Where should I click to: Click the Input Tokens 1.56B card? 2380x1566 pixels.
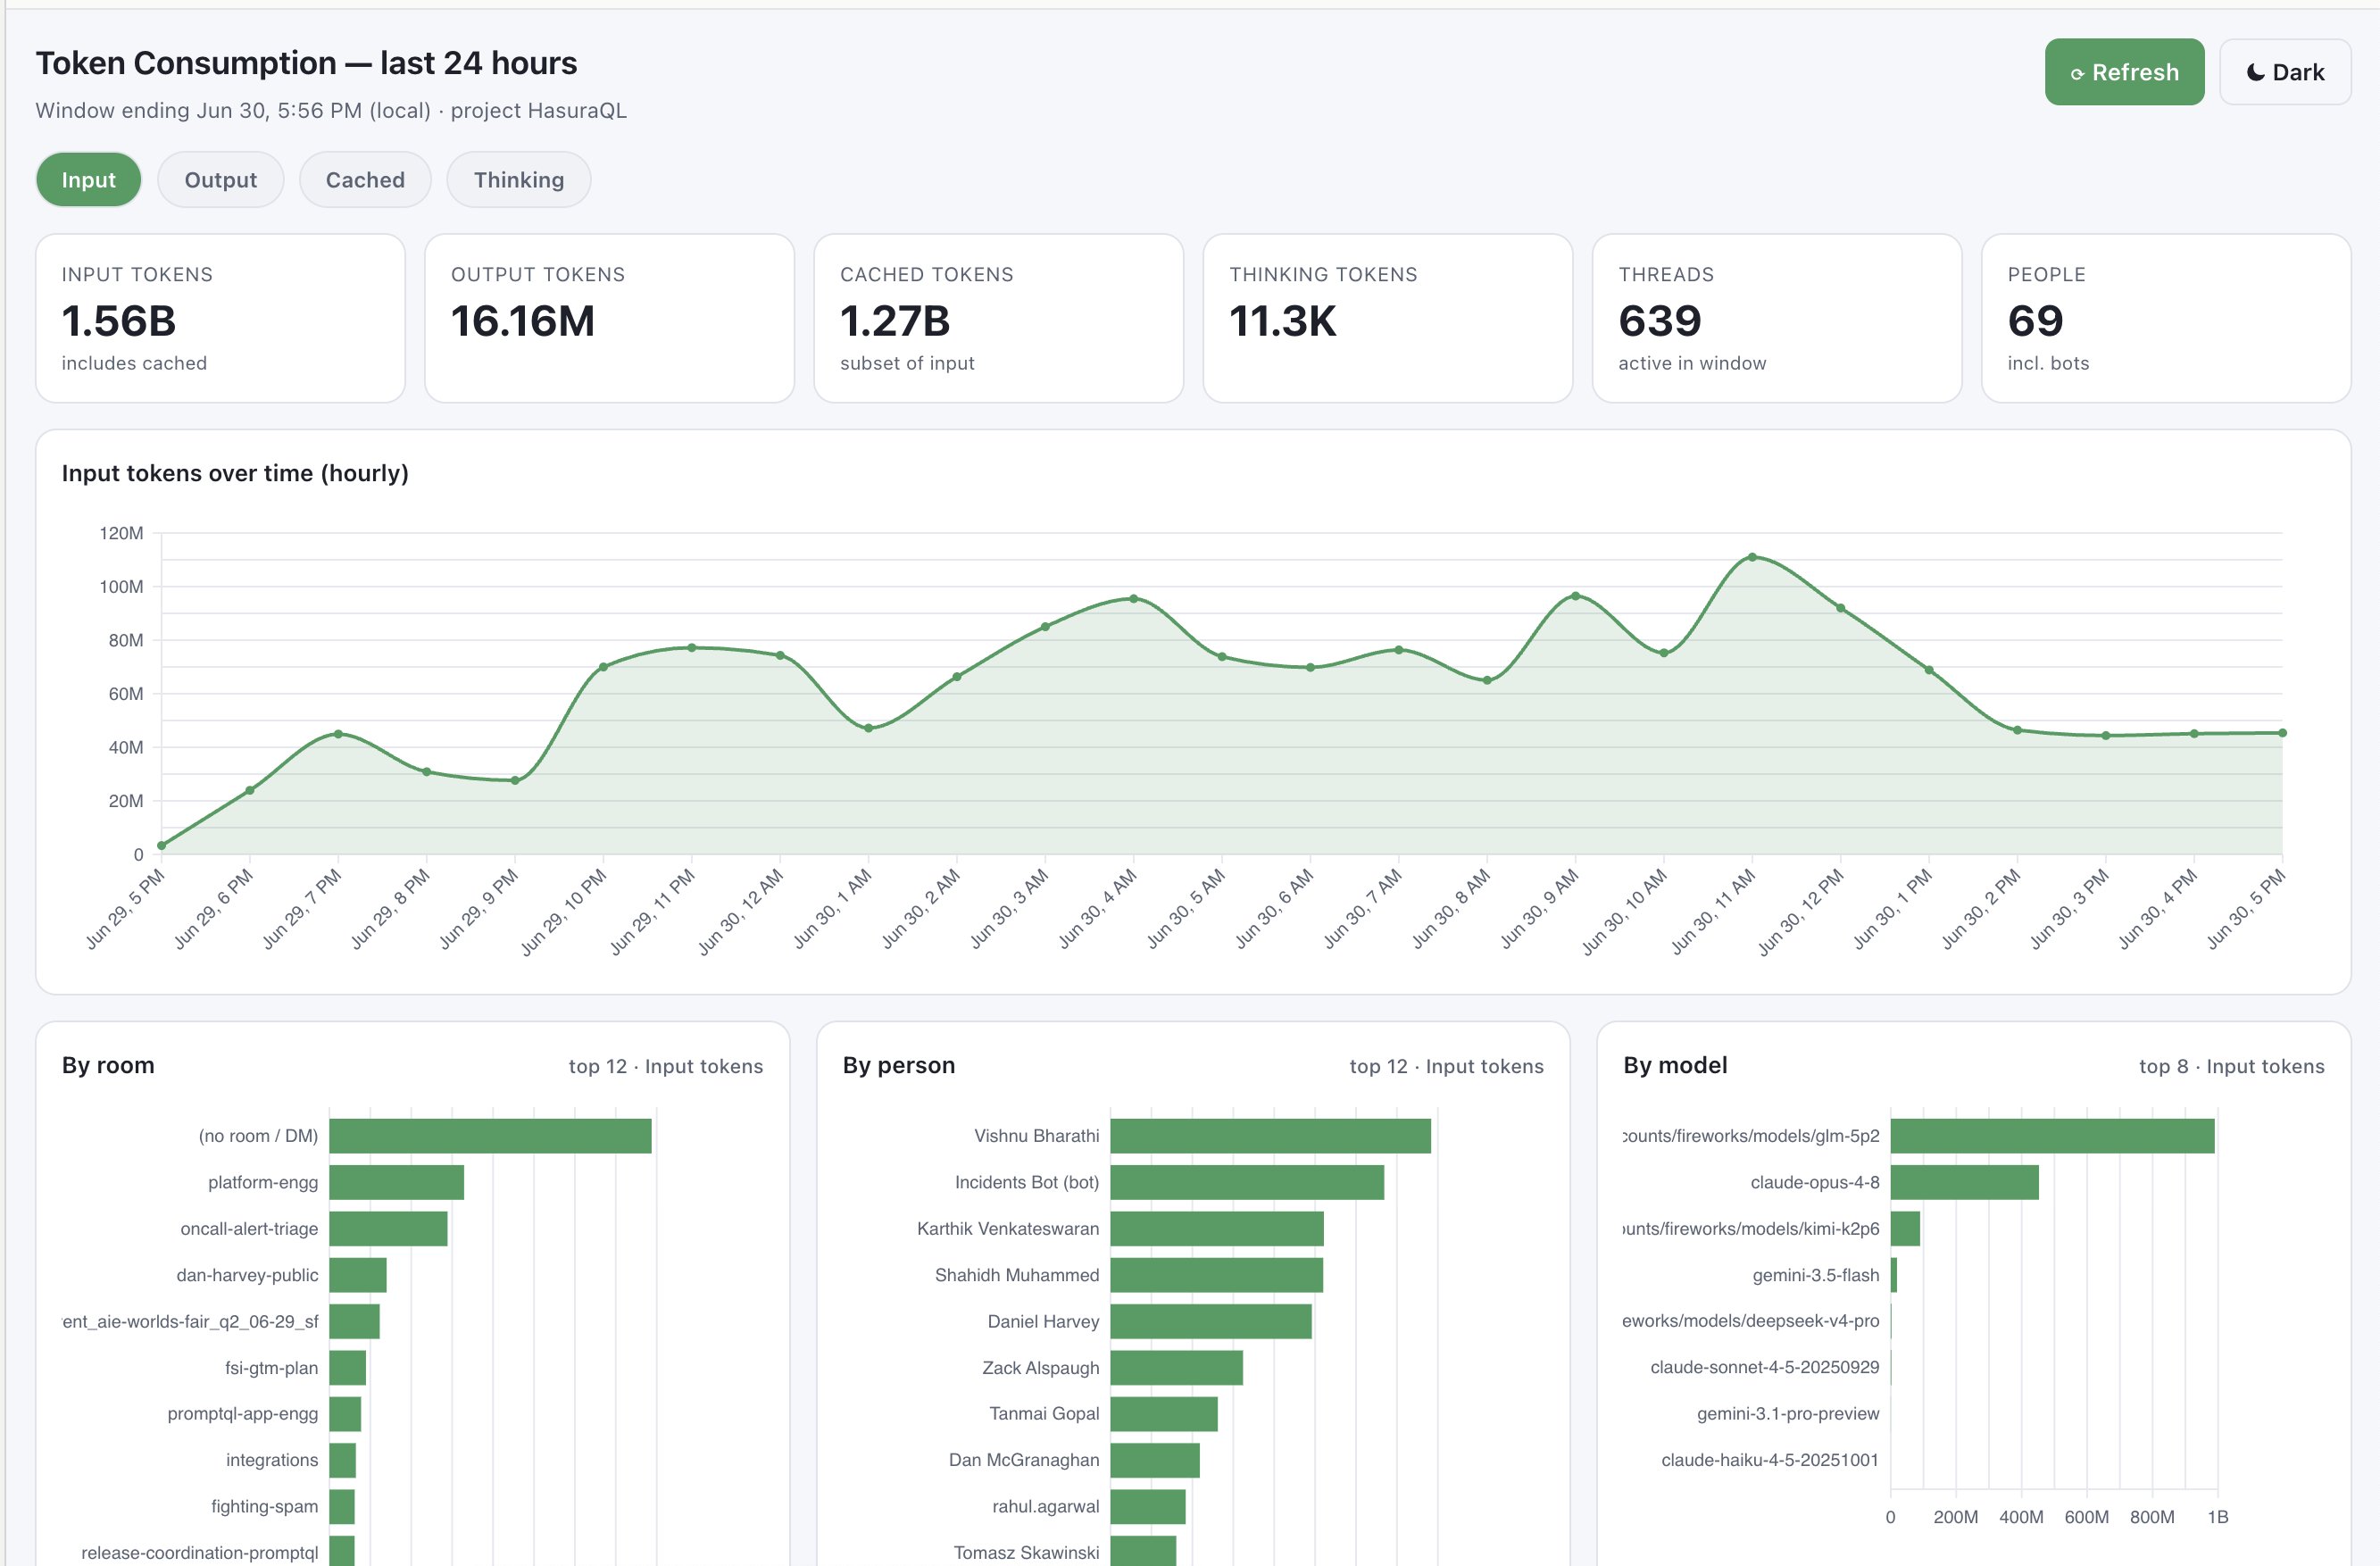(220, 318)
